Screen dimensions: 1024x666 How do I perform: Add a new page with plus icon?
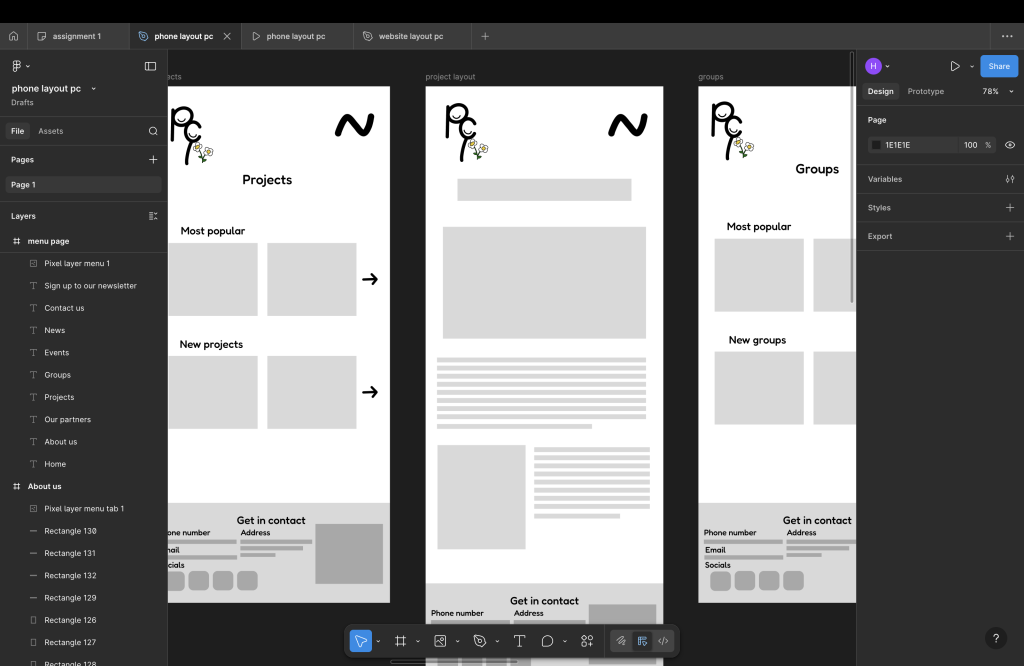[153, 159]
